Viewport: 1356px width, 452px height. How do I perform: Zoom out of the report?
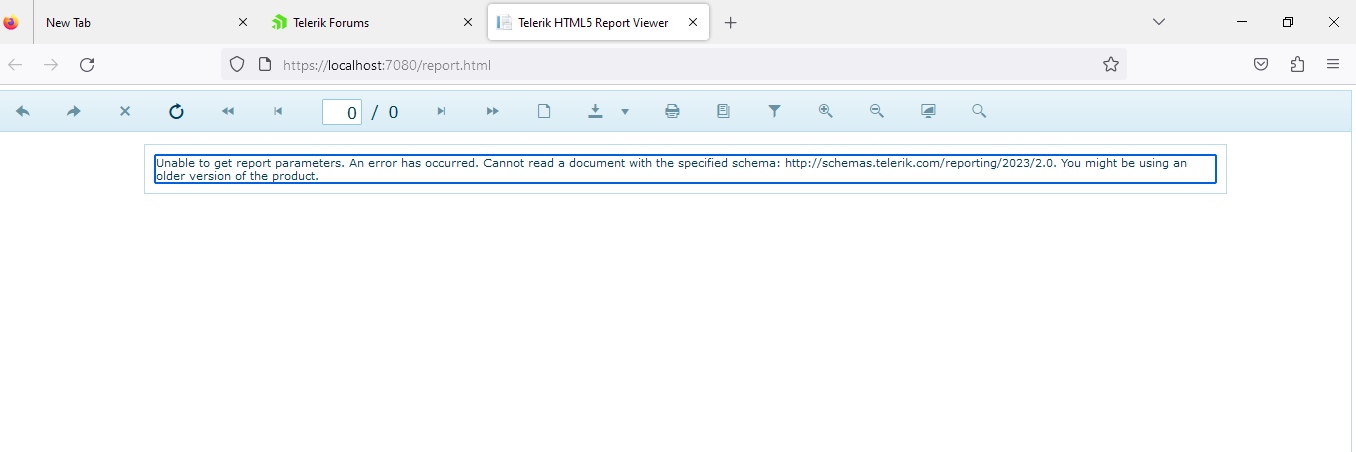pyautogui.click(x=877, y=112)
